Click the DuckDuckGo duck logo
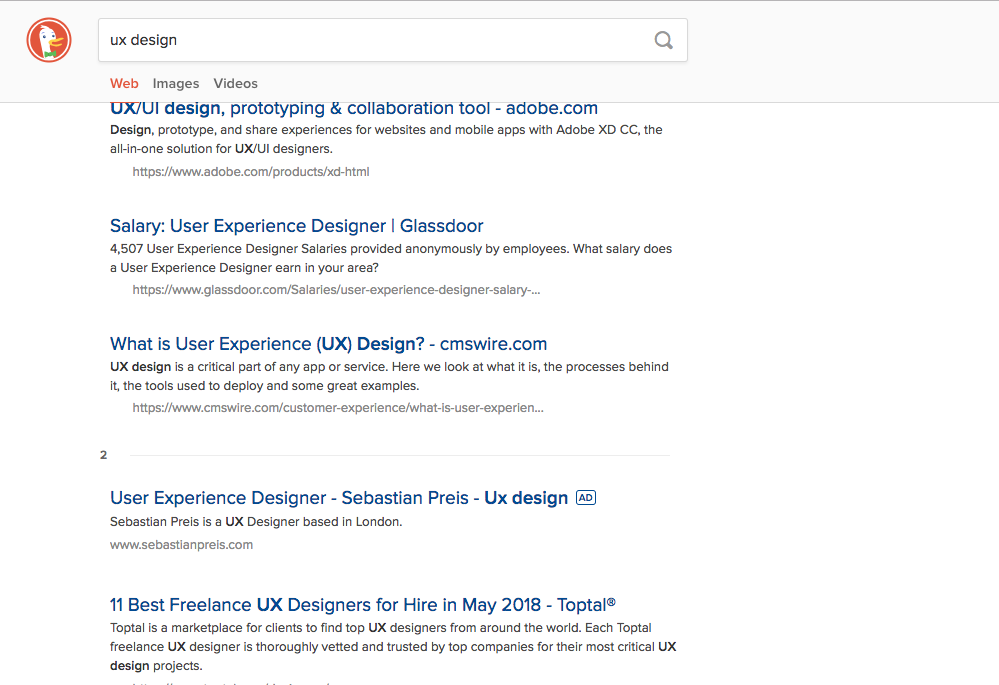 [x=48, y=40]
